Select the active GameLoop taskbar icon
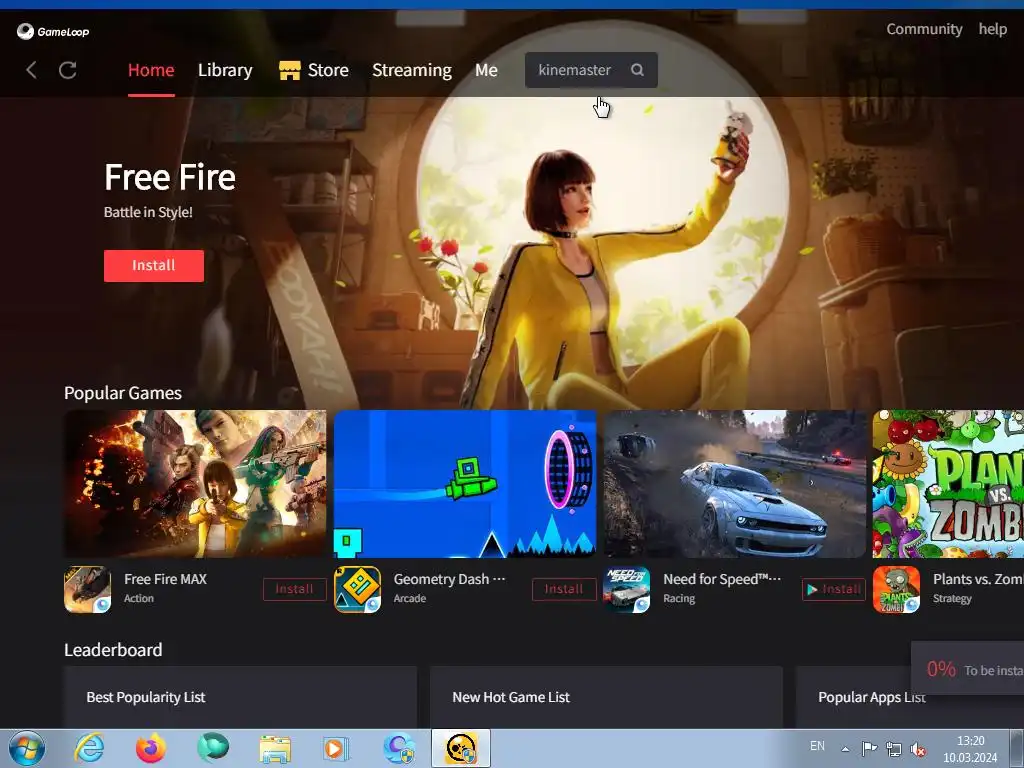 coord(461,748)
